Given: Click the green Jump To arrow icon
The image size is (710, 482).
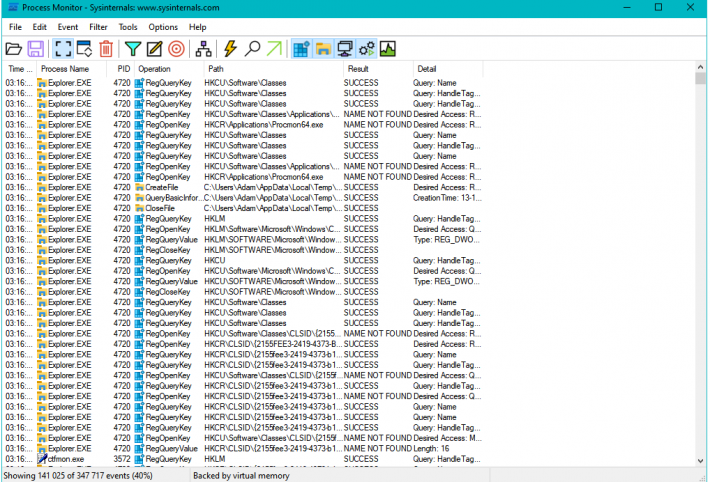Looking at the screenshot, I should point(274,49).
